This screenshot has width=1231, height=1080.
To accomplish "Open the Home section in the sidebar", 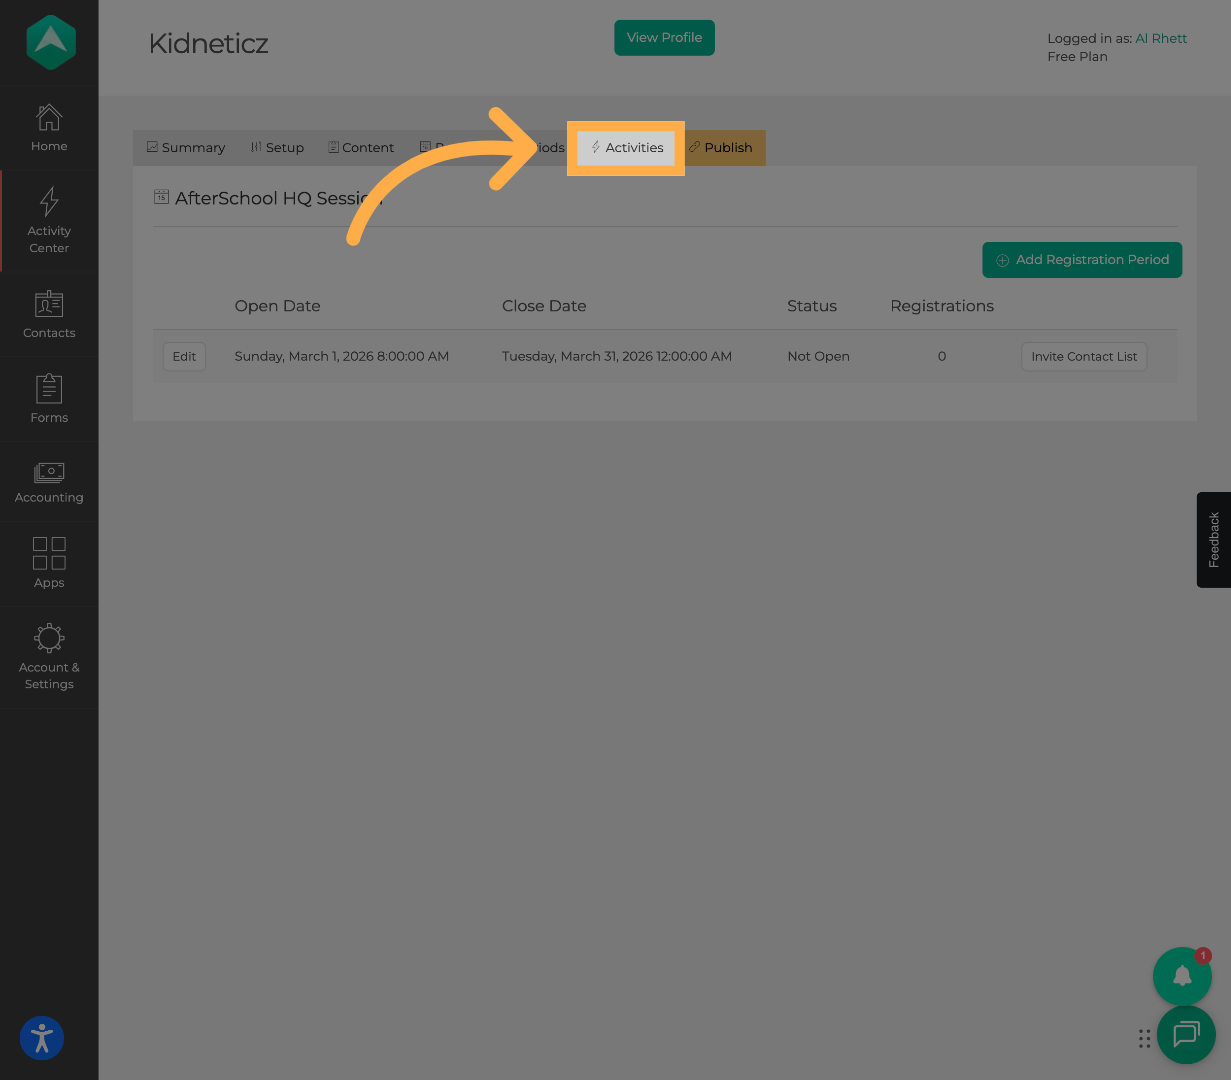I will coord(48,127).
